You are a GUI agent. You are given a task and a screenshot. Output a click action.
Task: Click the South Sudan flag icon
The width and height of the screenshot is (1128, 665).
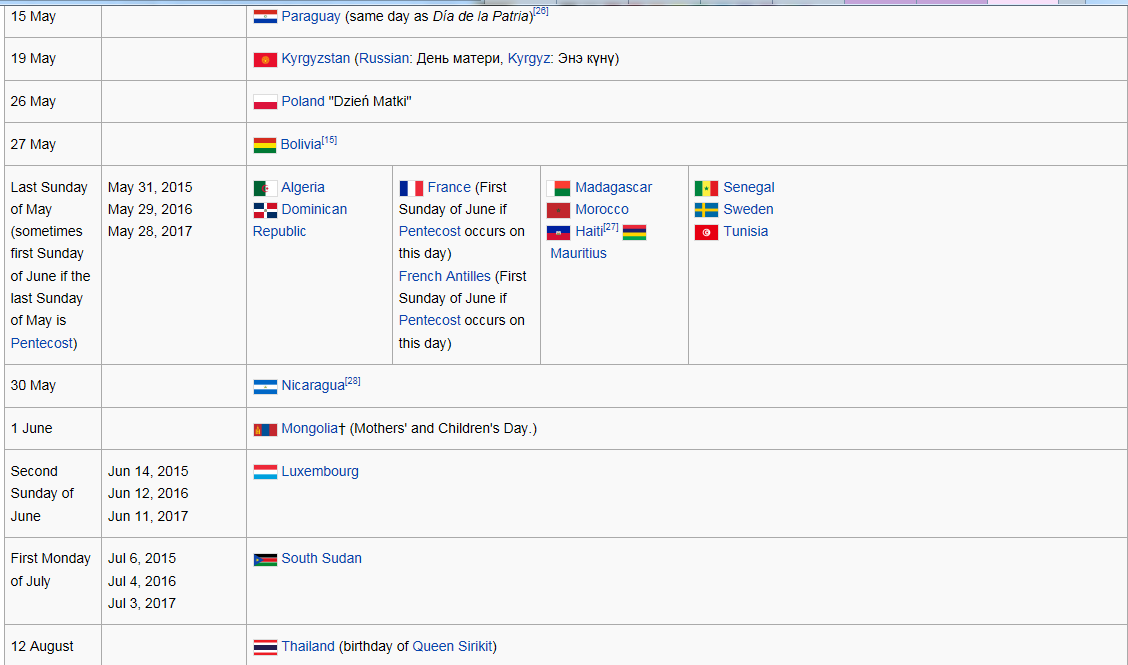tap(265, 559)
